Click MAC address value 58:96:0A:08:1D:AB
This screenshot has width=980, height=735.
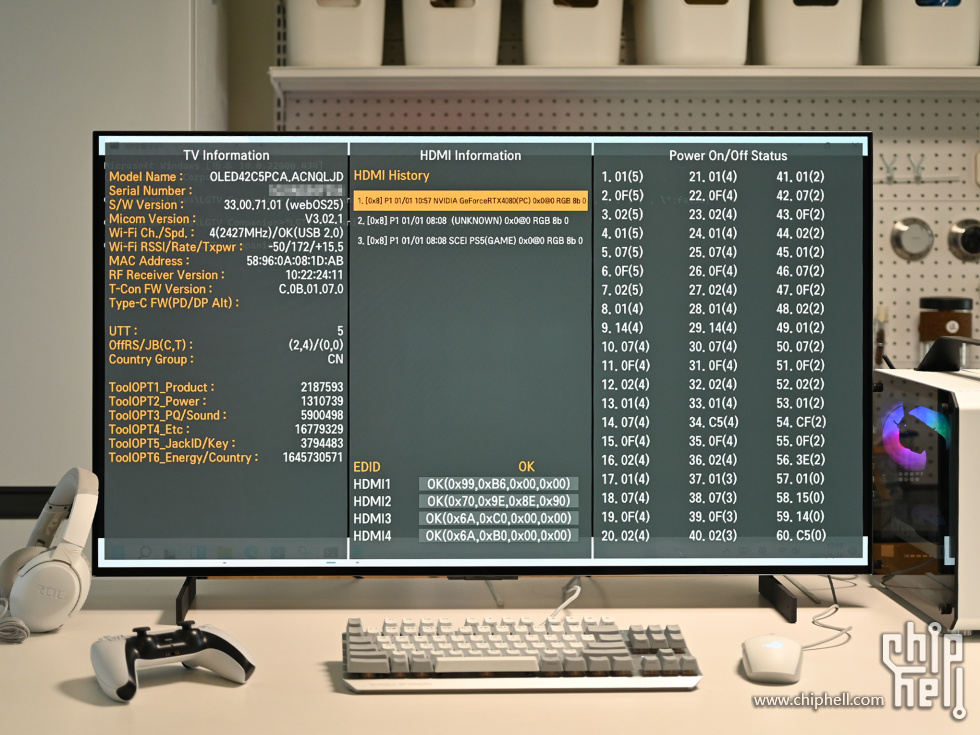(294, 261)
